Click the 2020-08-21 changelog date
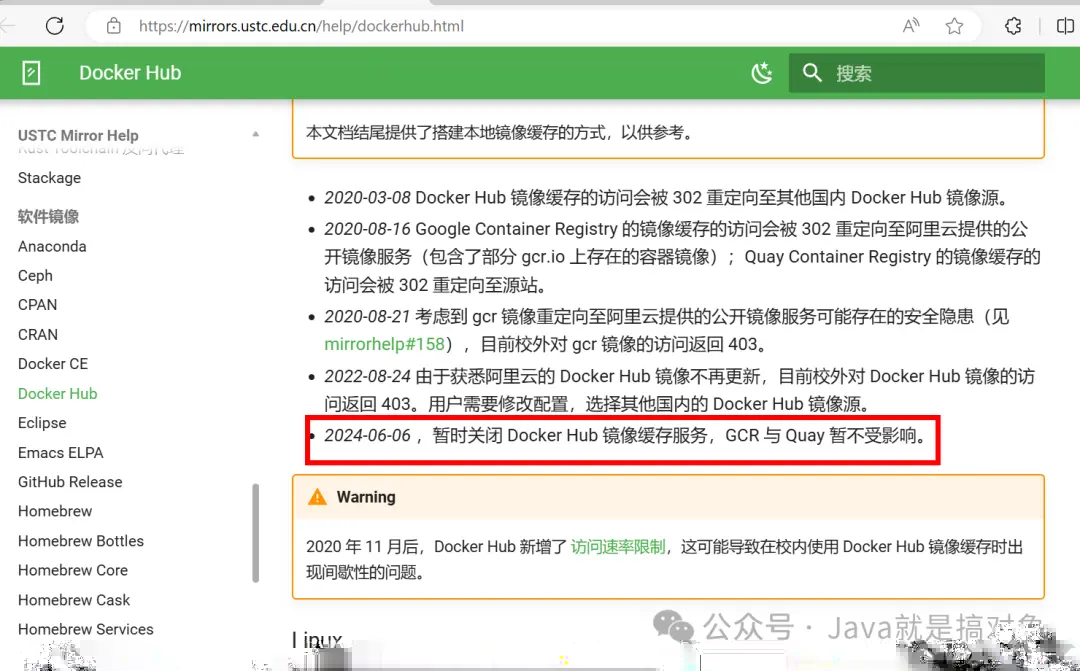The height and width of the screenshot is (671, 1080). tap(367, 316)
